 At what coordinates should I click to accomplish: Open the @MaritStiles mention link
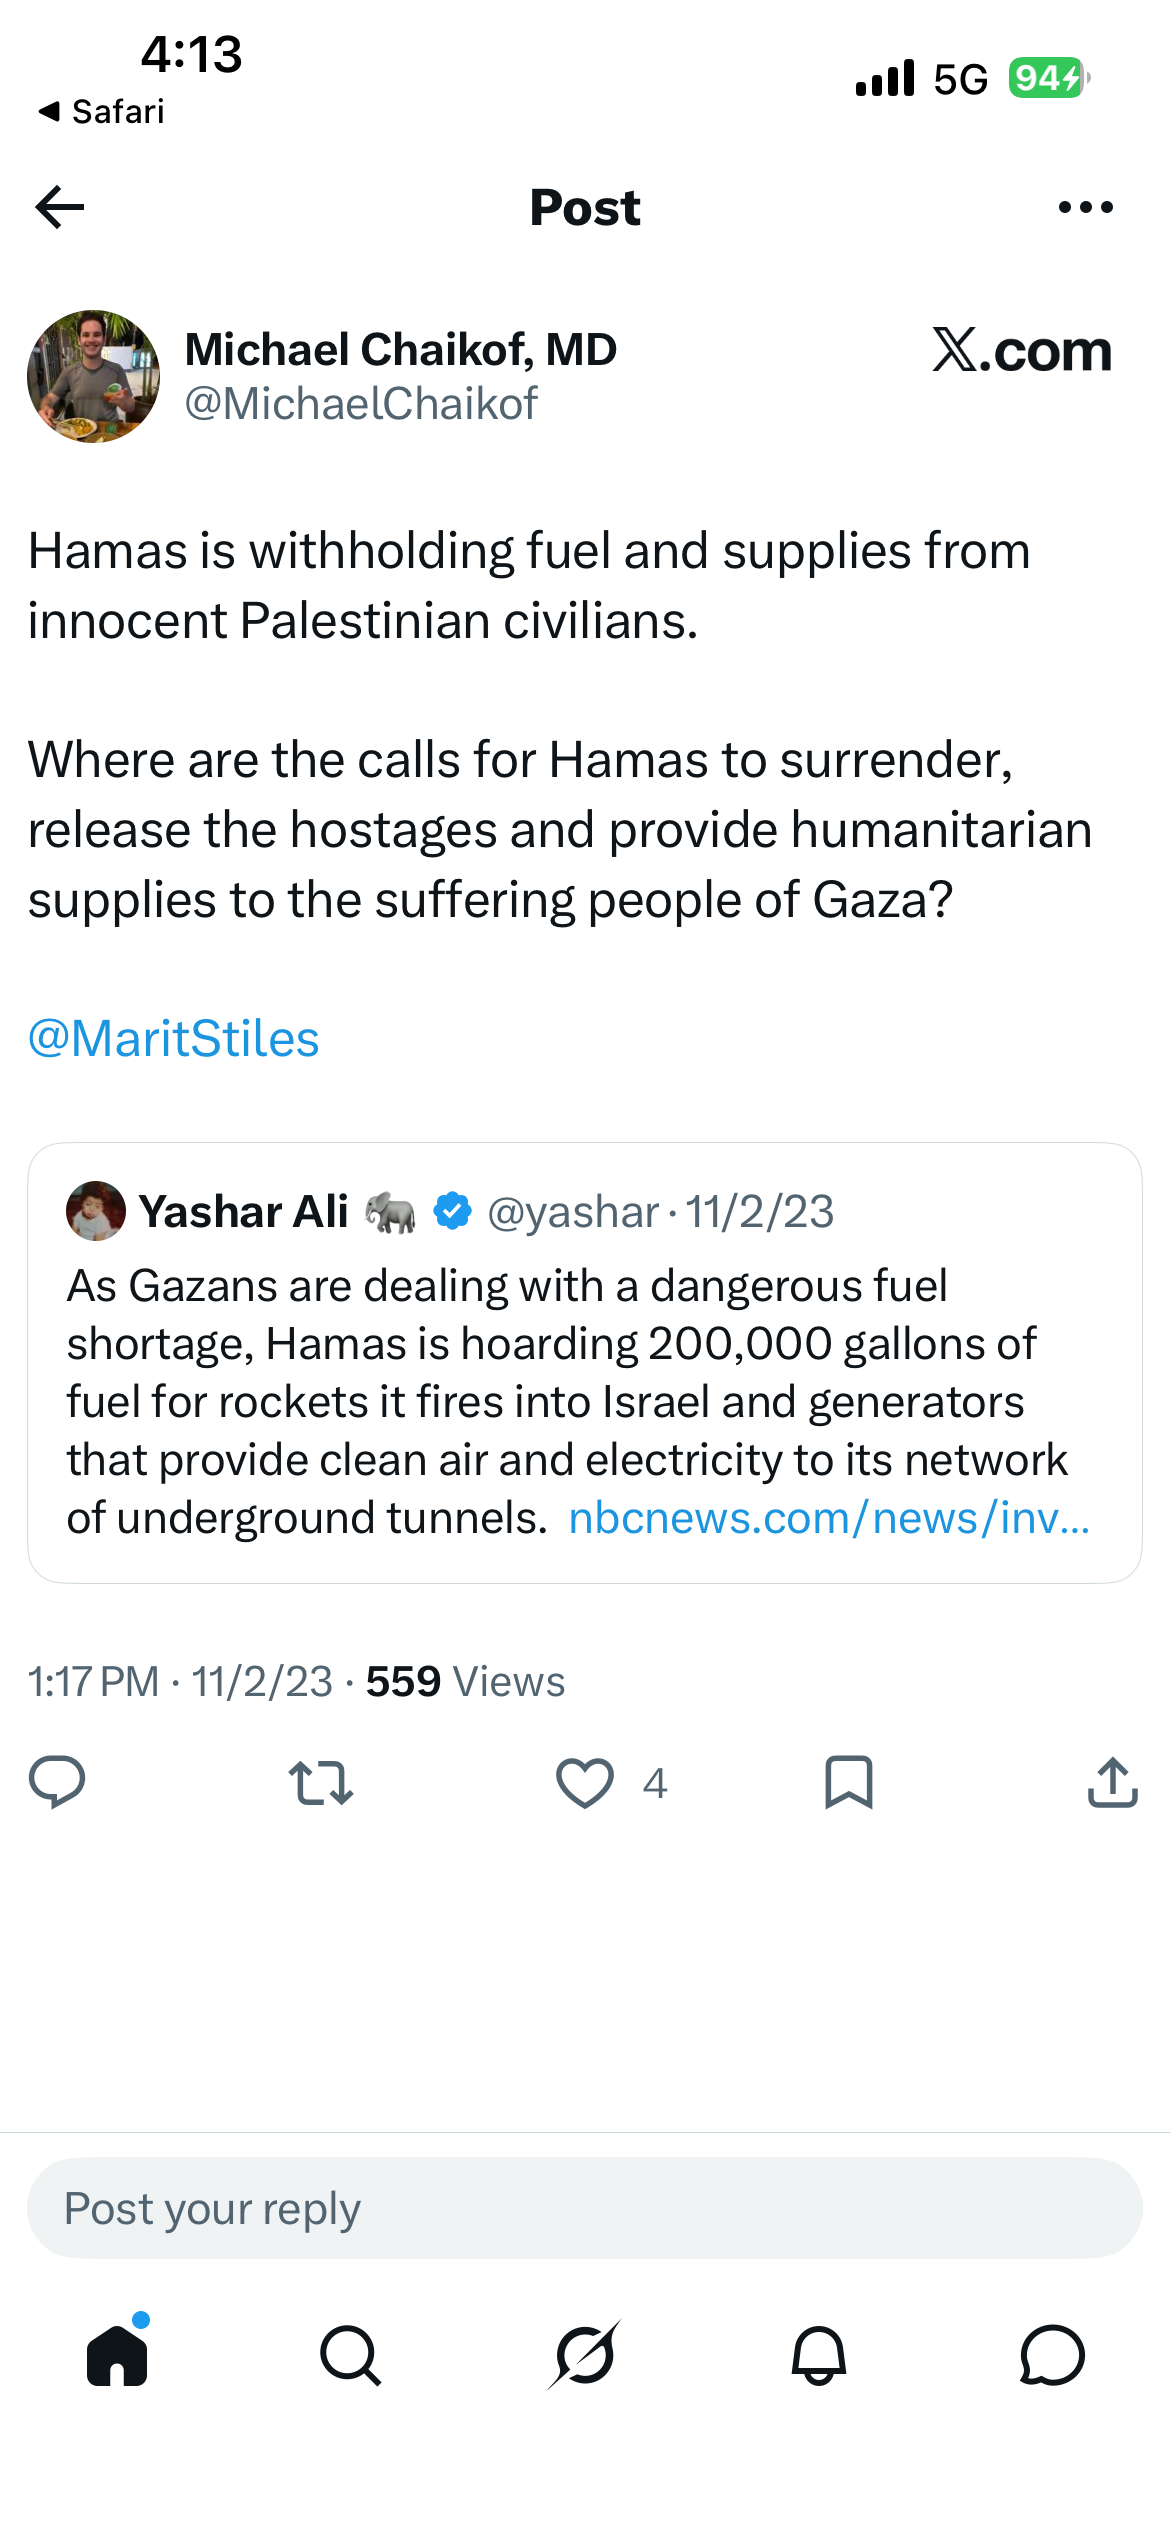(174, 1039)
